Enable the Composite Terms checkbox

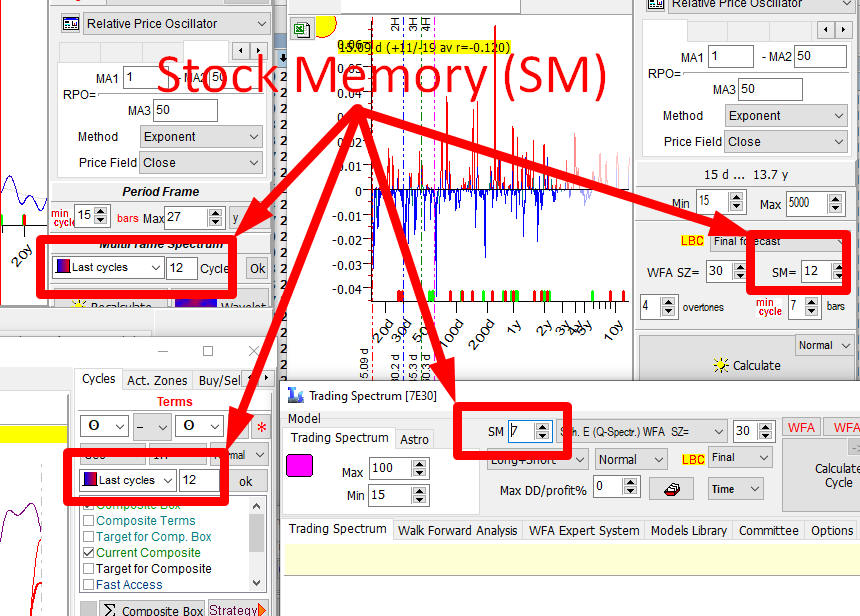(x=88, y=521)
